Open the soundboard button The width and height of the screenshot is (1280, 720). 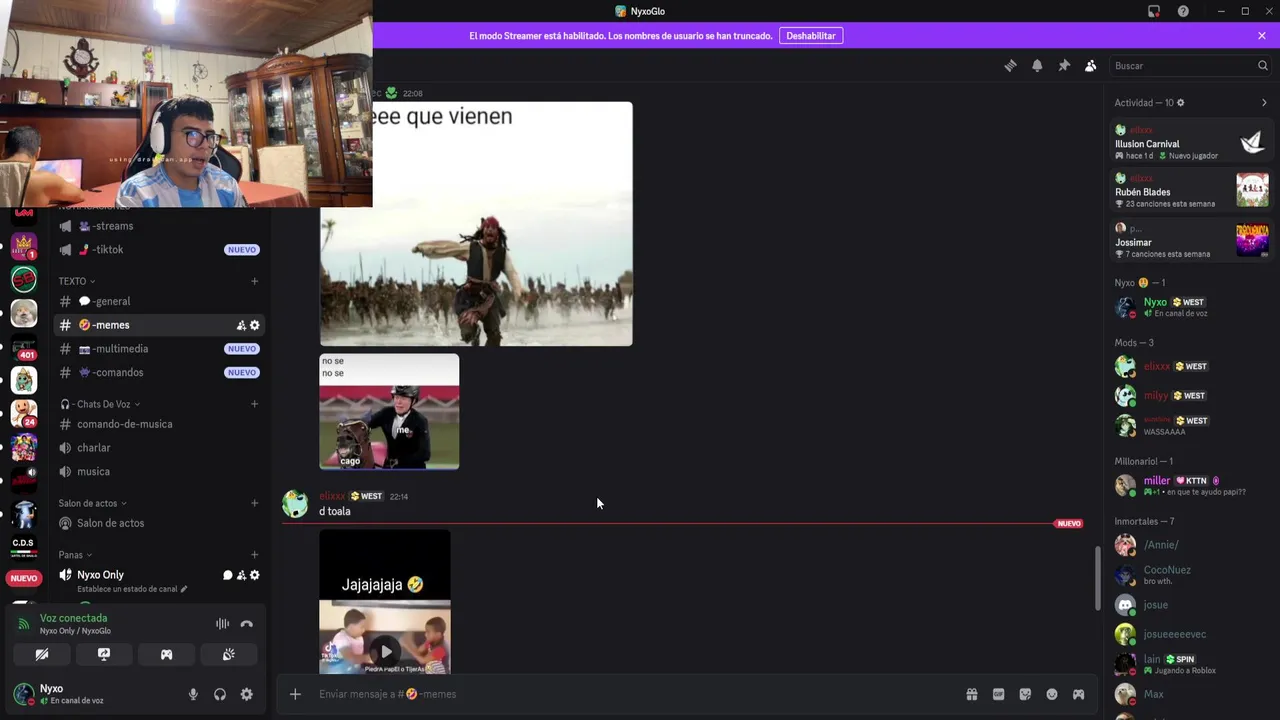click(x=229, y=655)
